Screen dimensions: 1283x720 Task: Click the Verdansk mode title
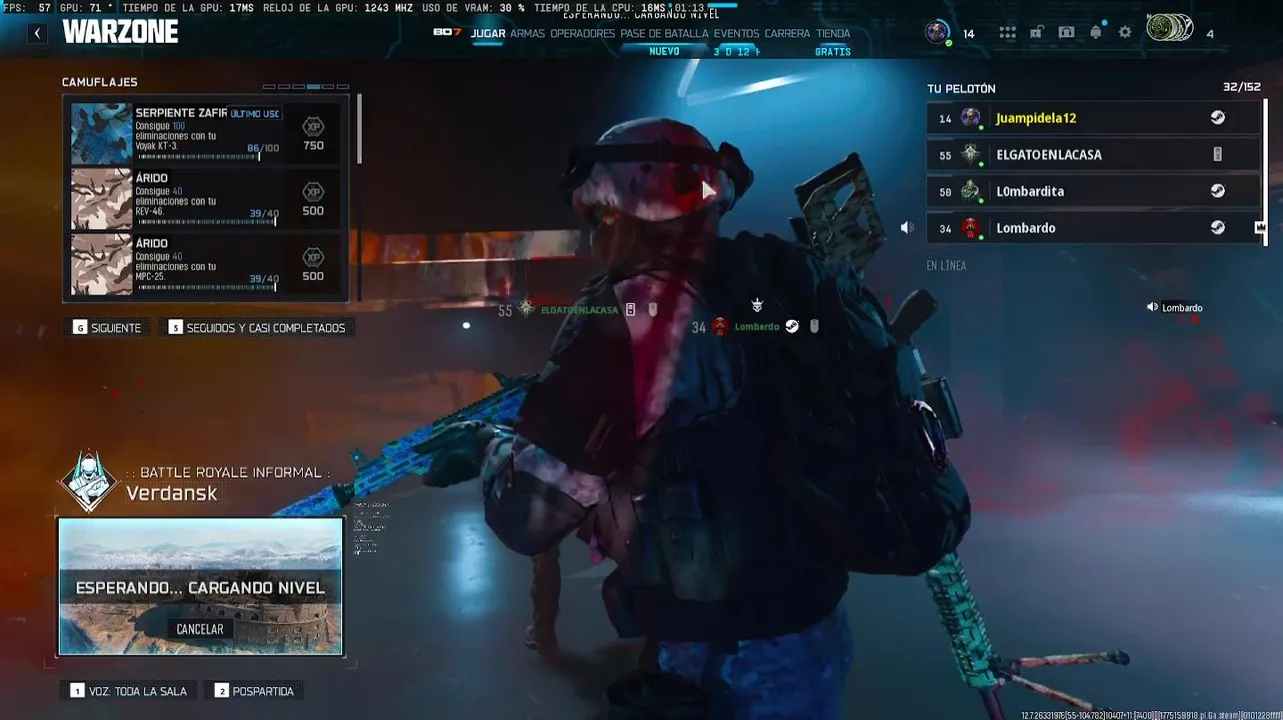coord(171,493)
